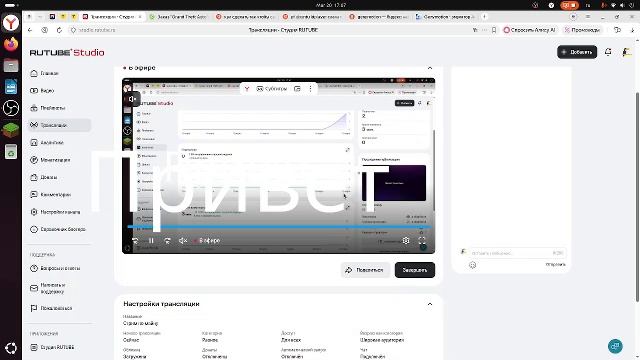Launch Yandex Browser from the Ubuntu dock
This screenshot has height=360, width=640.
(x=11, y=23)
